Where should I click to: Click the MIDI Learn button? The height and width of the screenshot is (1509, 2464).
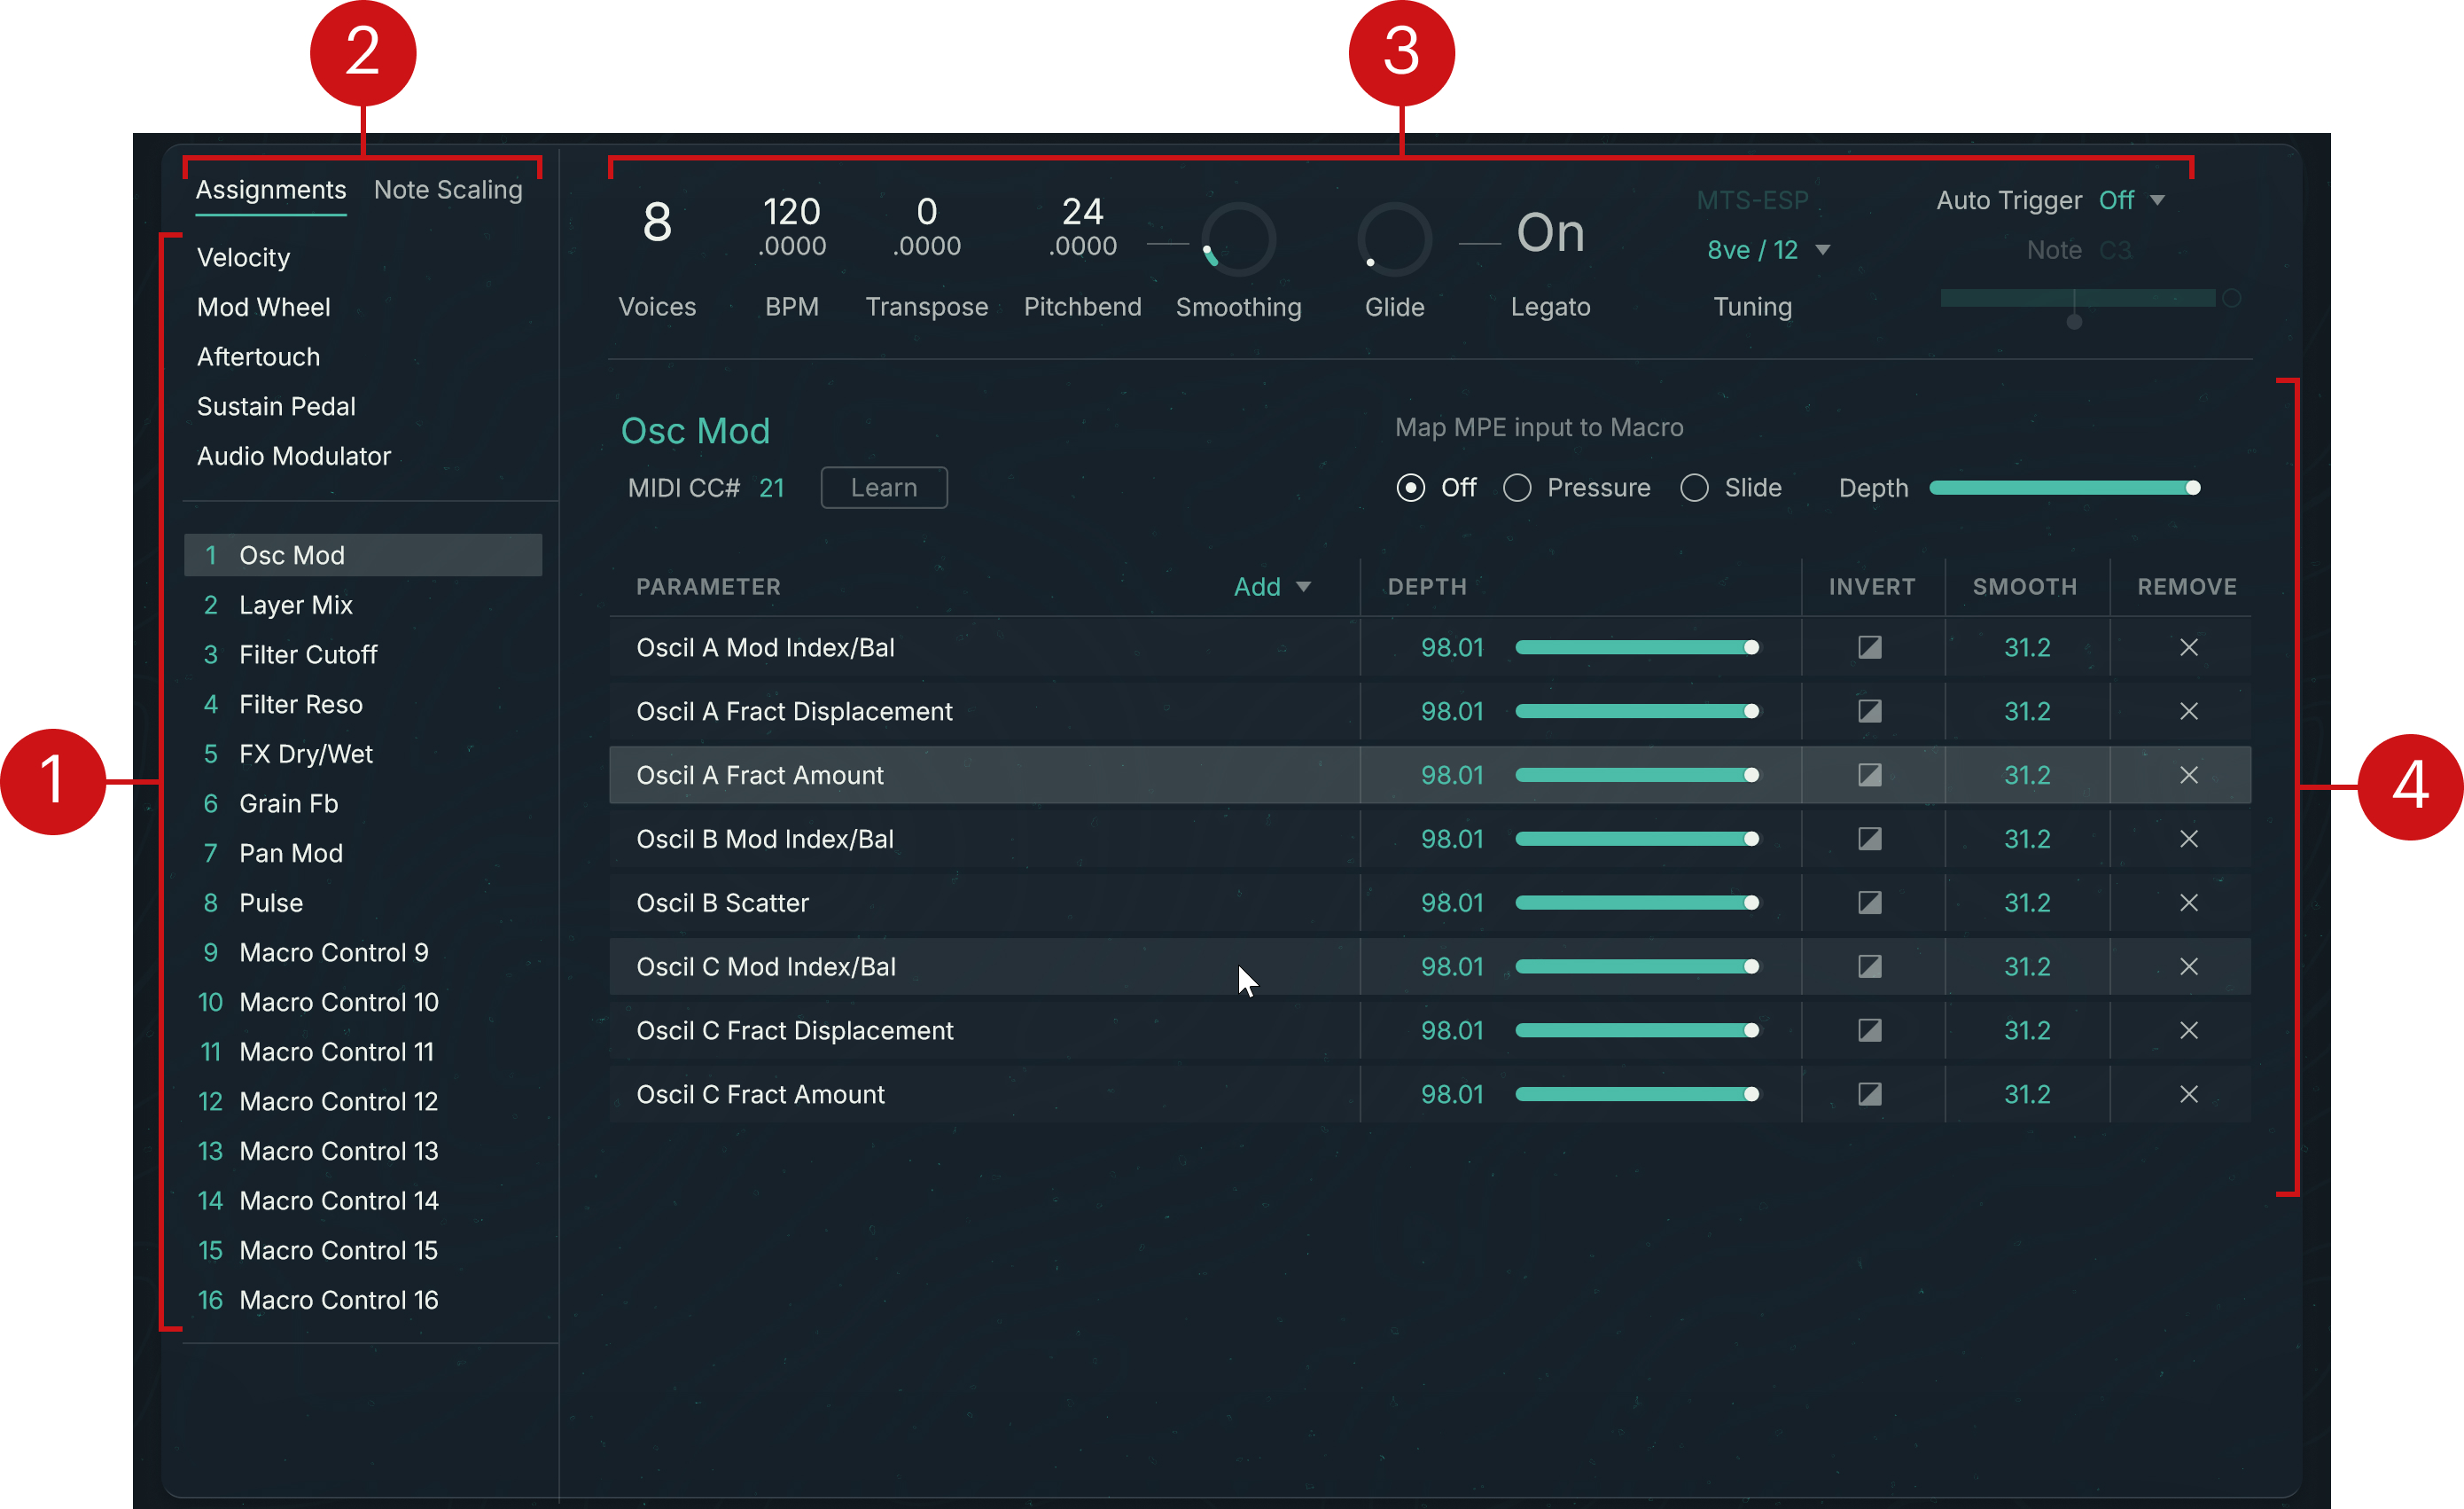(x=884, y=488)
